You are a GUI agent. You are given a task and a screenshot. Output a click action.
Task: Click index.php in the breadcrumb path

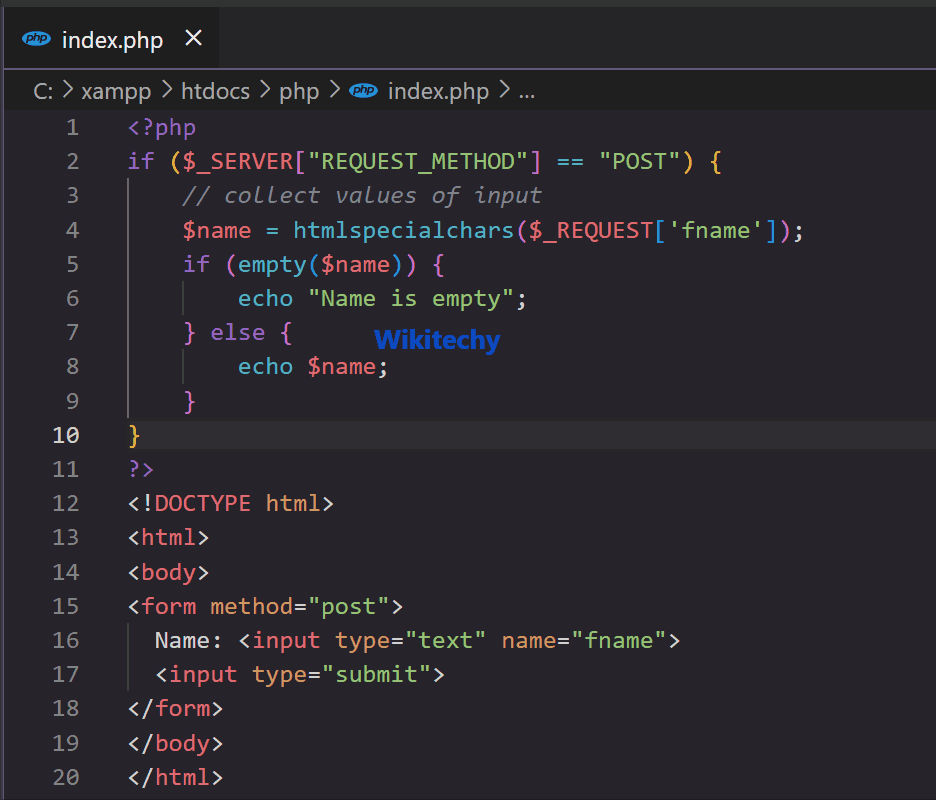coord(438,90)
